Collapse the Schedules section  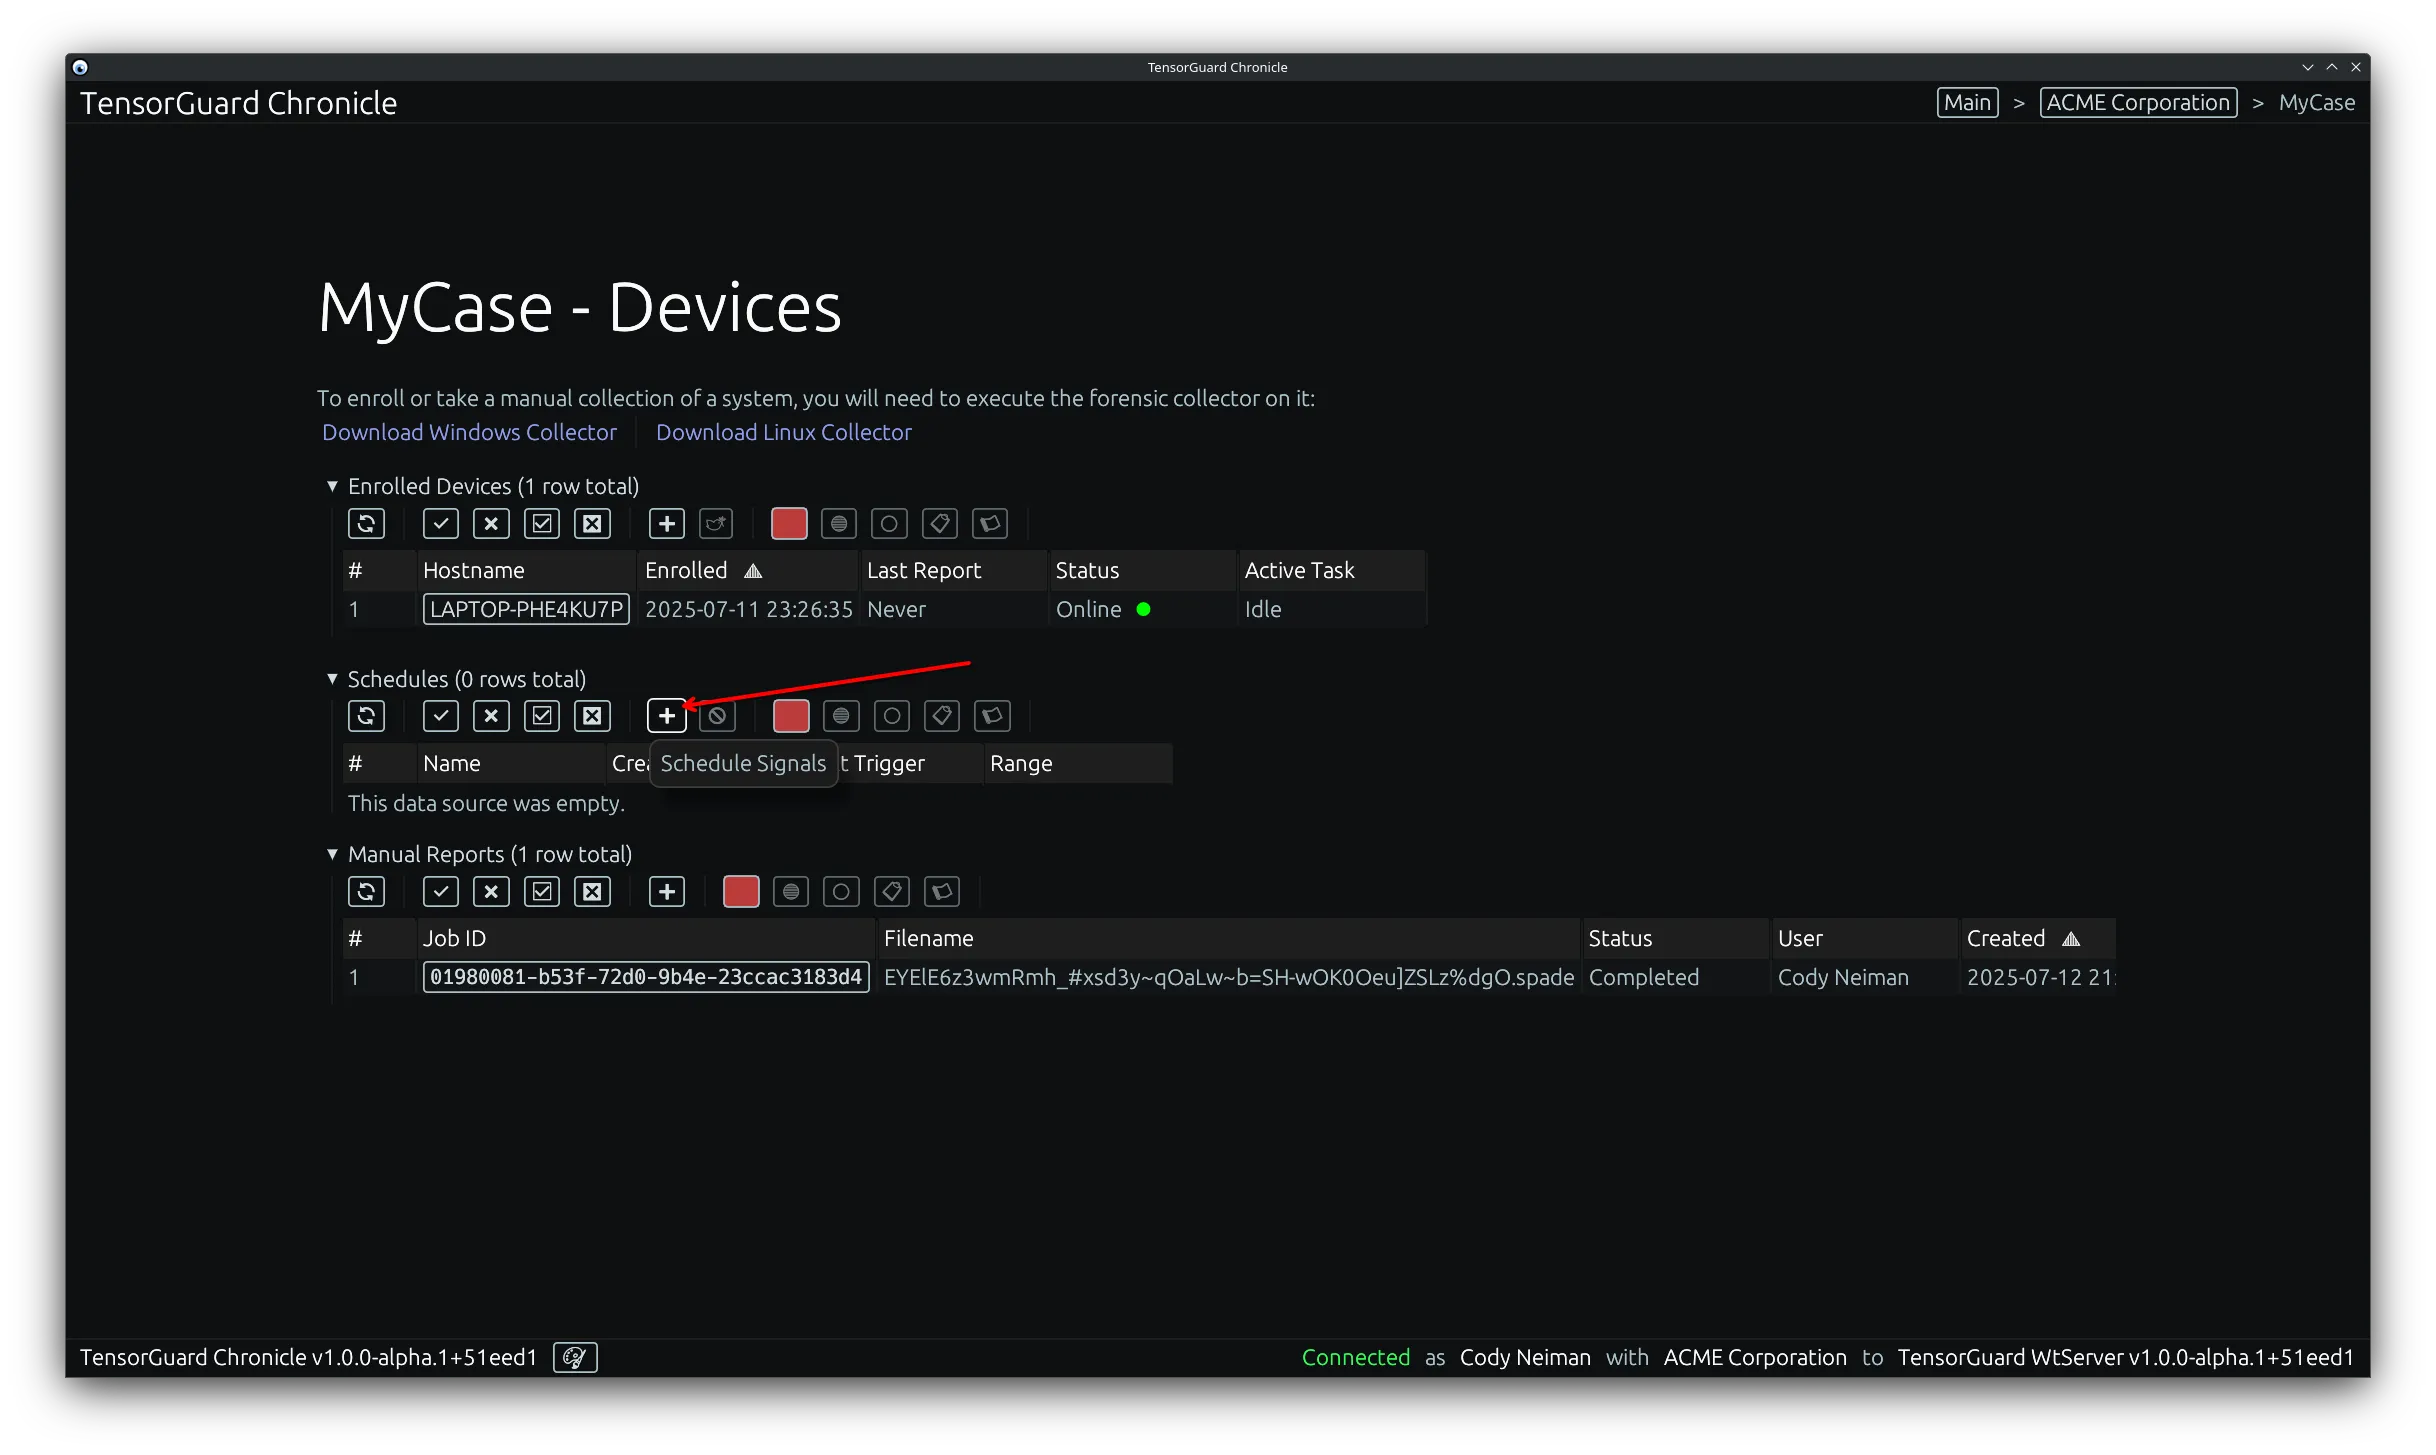[x=332, y=679]
